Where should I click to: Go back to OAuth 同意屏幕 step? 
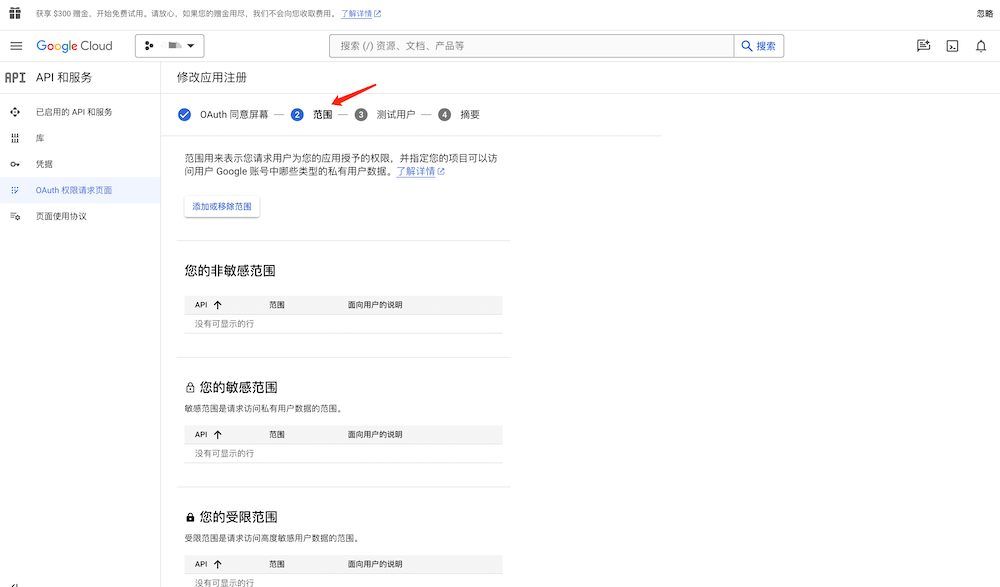[233, 115]
